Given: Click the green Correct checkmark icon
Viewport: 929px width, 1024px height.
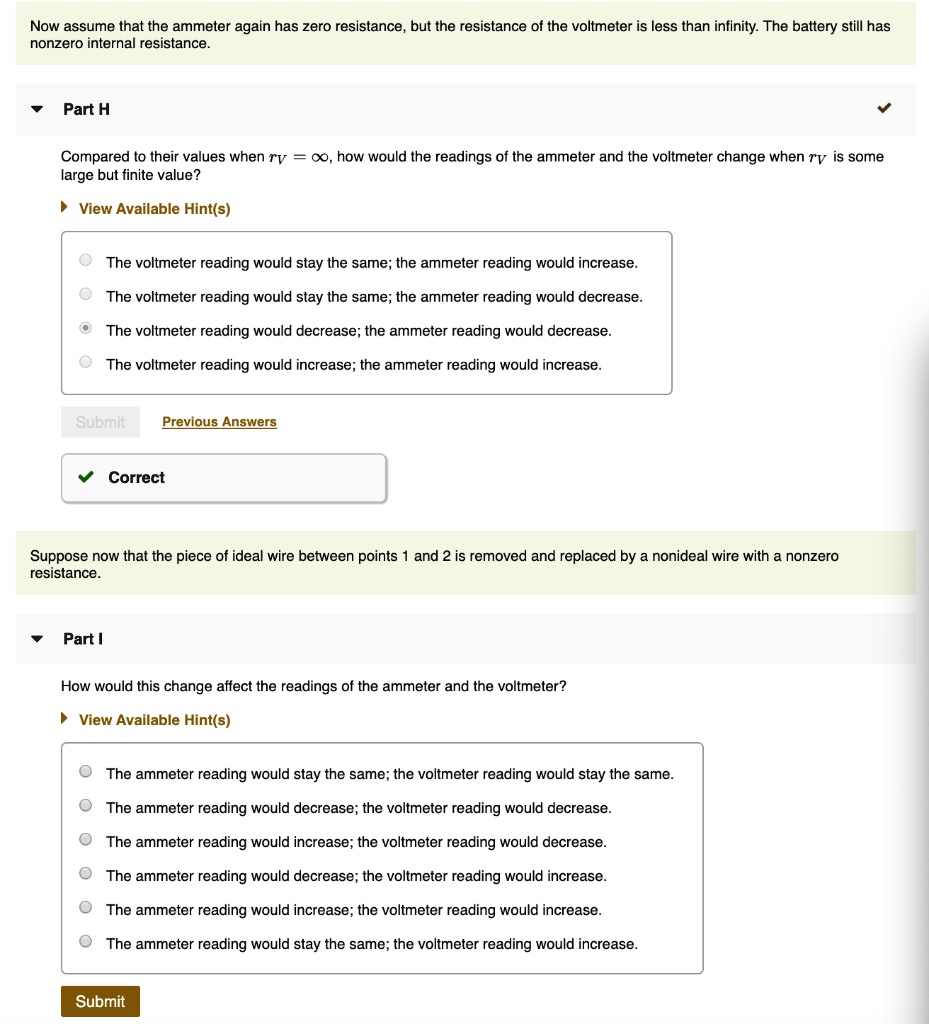Looking at the screenshot, I should [88, 477].
